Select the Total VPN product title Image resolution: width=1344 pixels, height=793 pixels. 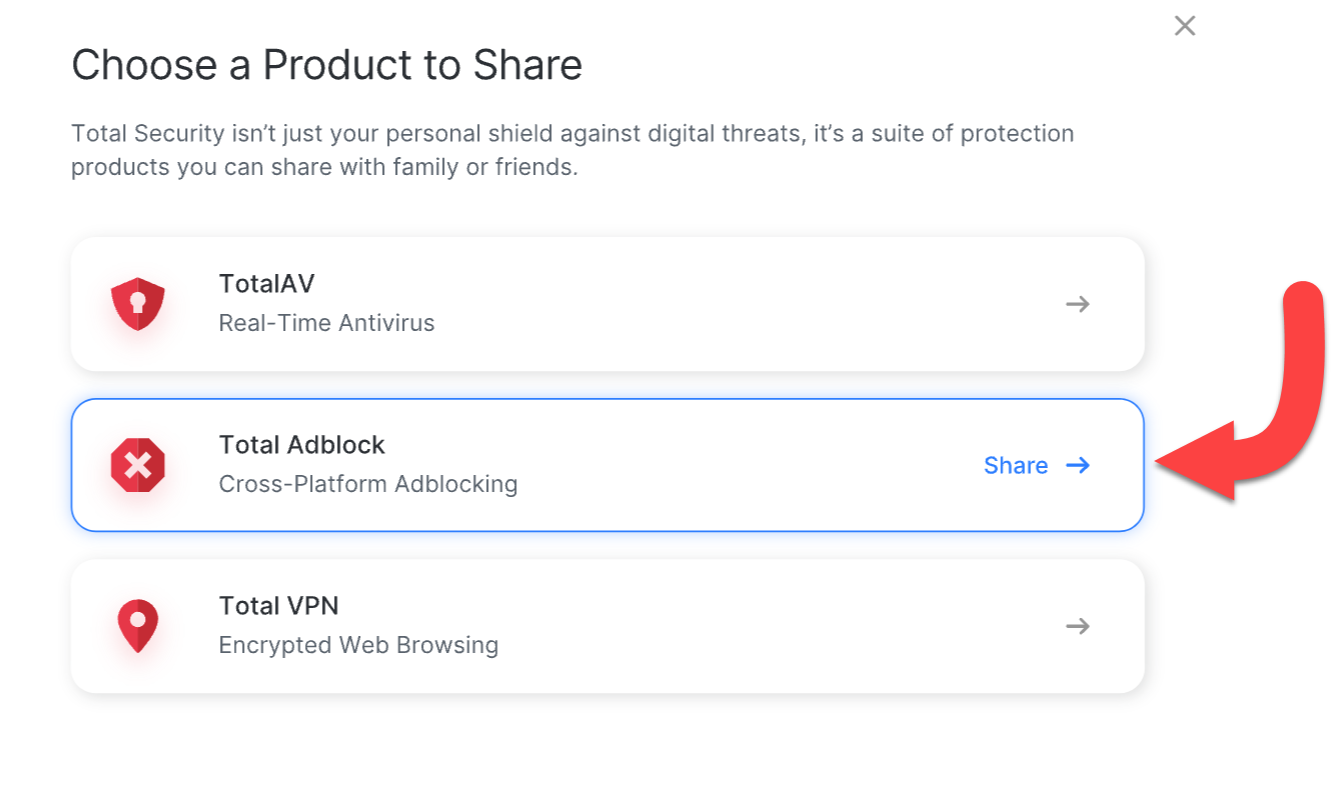pos(279,606)
